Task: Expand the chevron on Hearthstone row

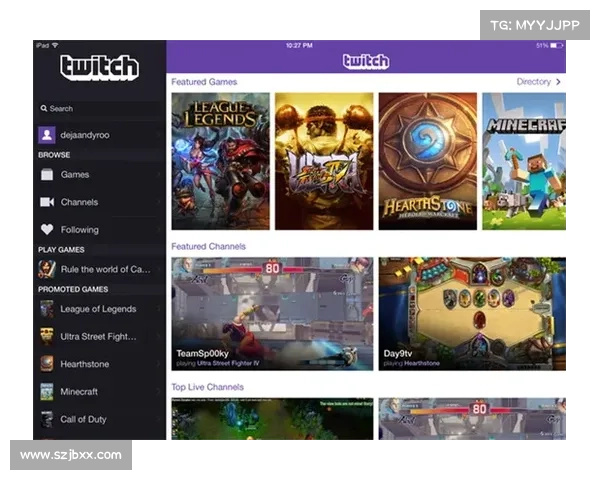Action: pos(158,364)
